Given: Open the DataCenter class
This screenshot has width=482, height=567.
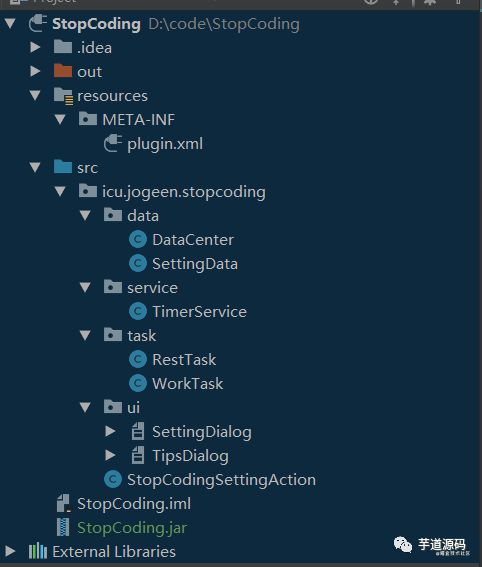Looking at the screenshot, I should (193, 240).
